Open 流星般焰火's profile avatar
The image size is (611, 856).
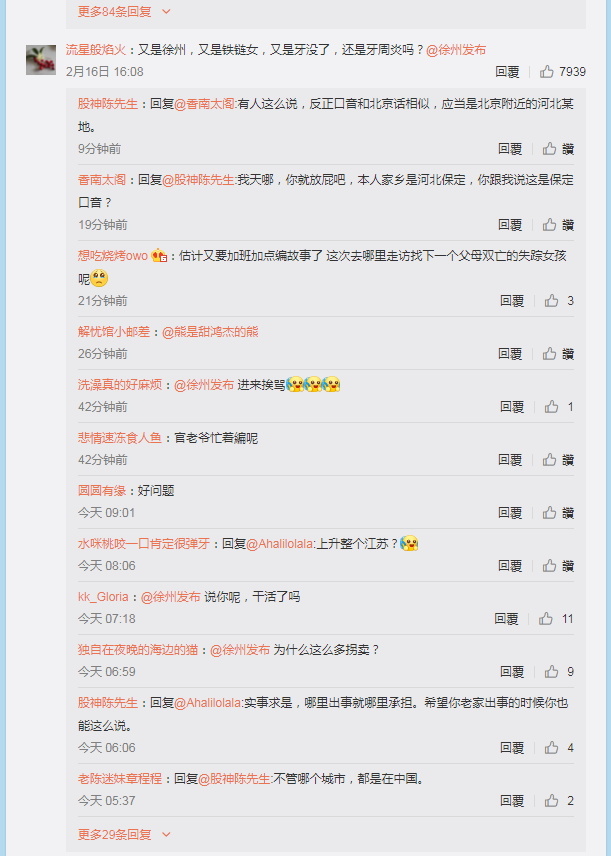click(x=41, y=60)
